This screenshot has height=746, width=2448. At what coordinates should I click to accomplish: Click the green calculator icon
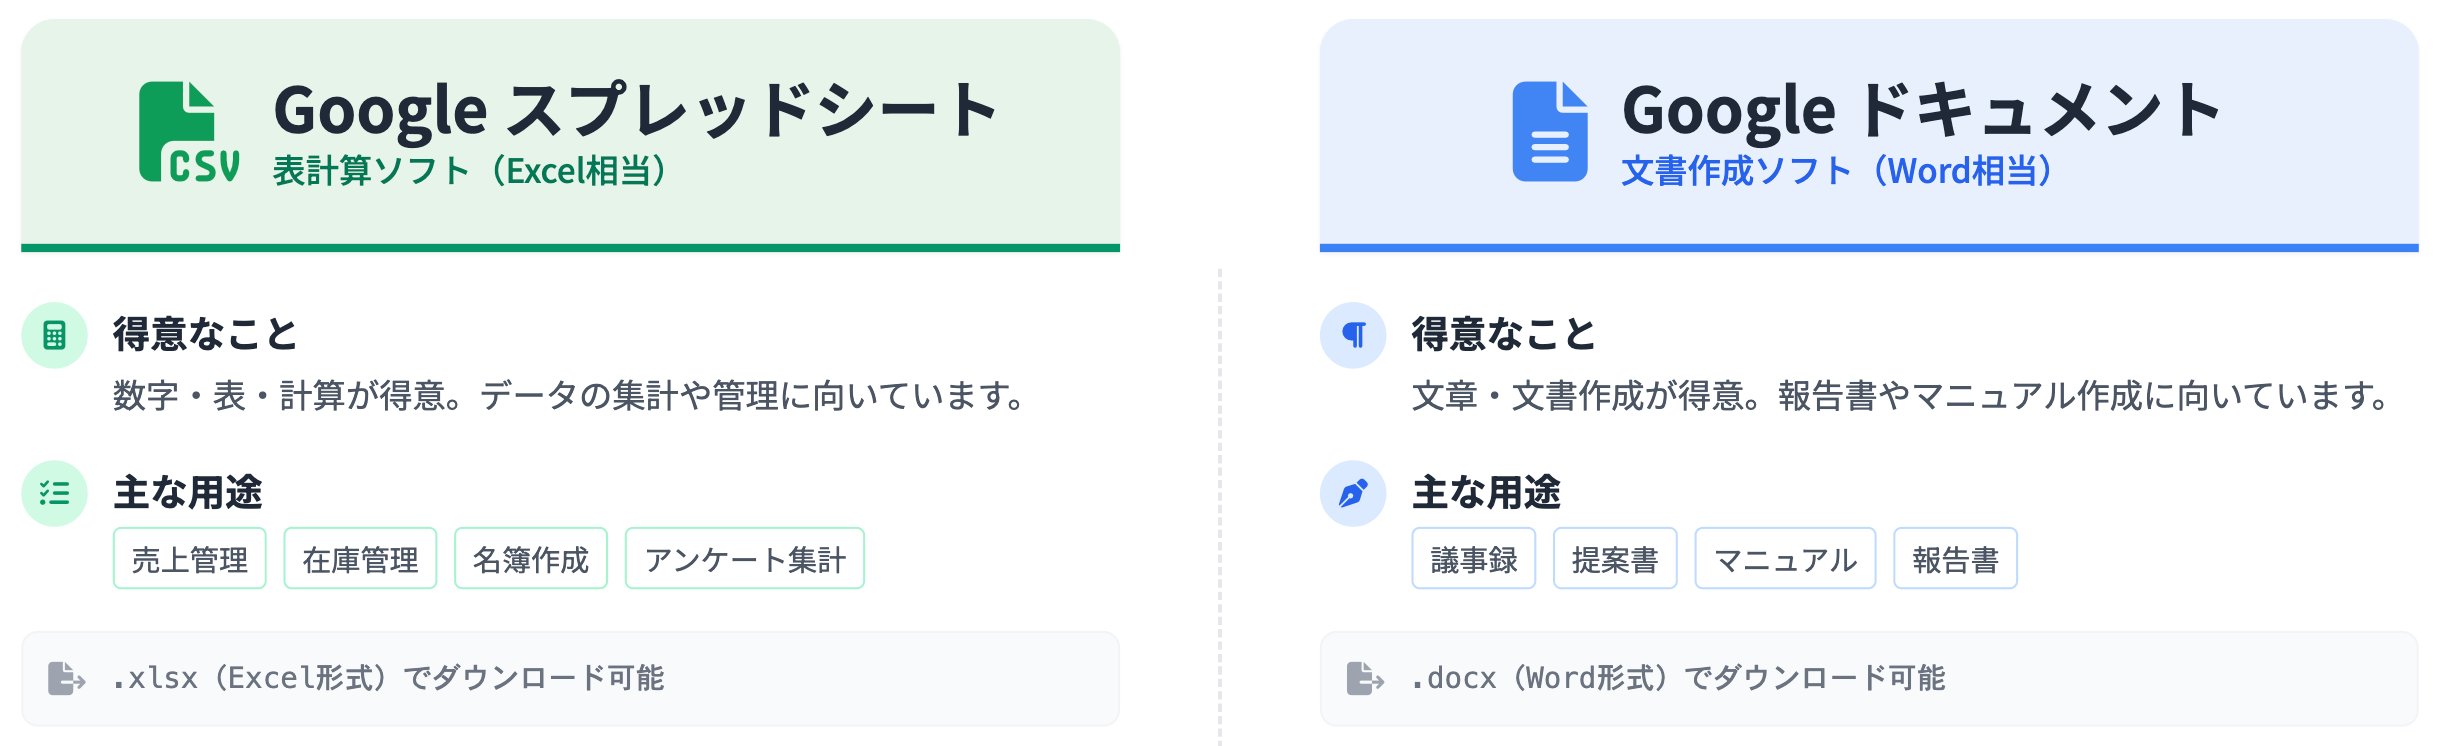(x=54, y=335)
